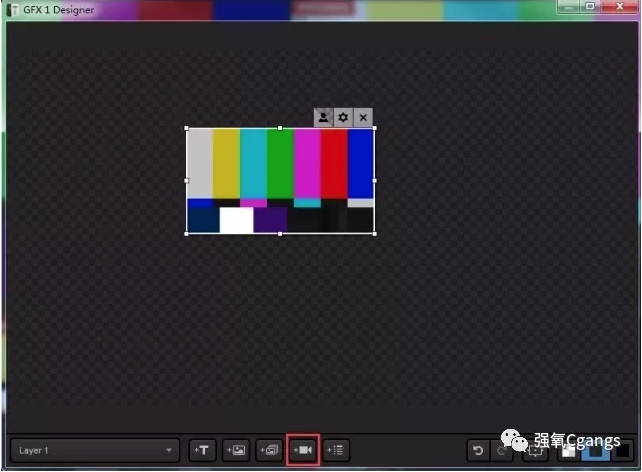Add an image set element

pos(269,450)
